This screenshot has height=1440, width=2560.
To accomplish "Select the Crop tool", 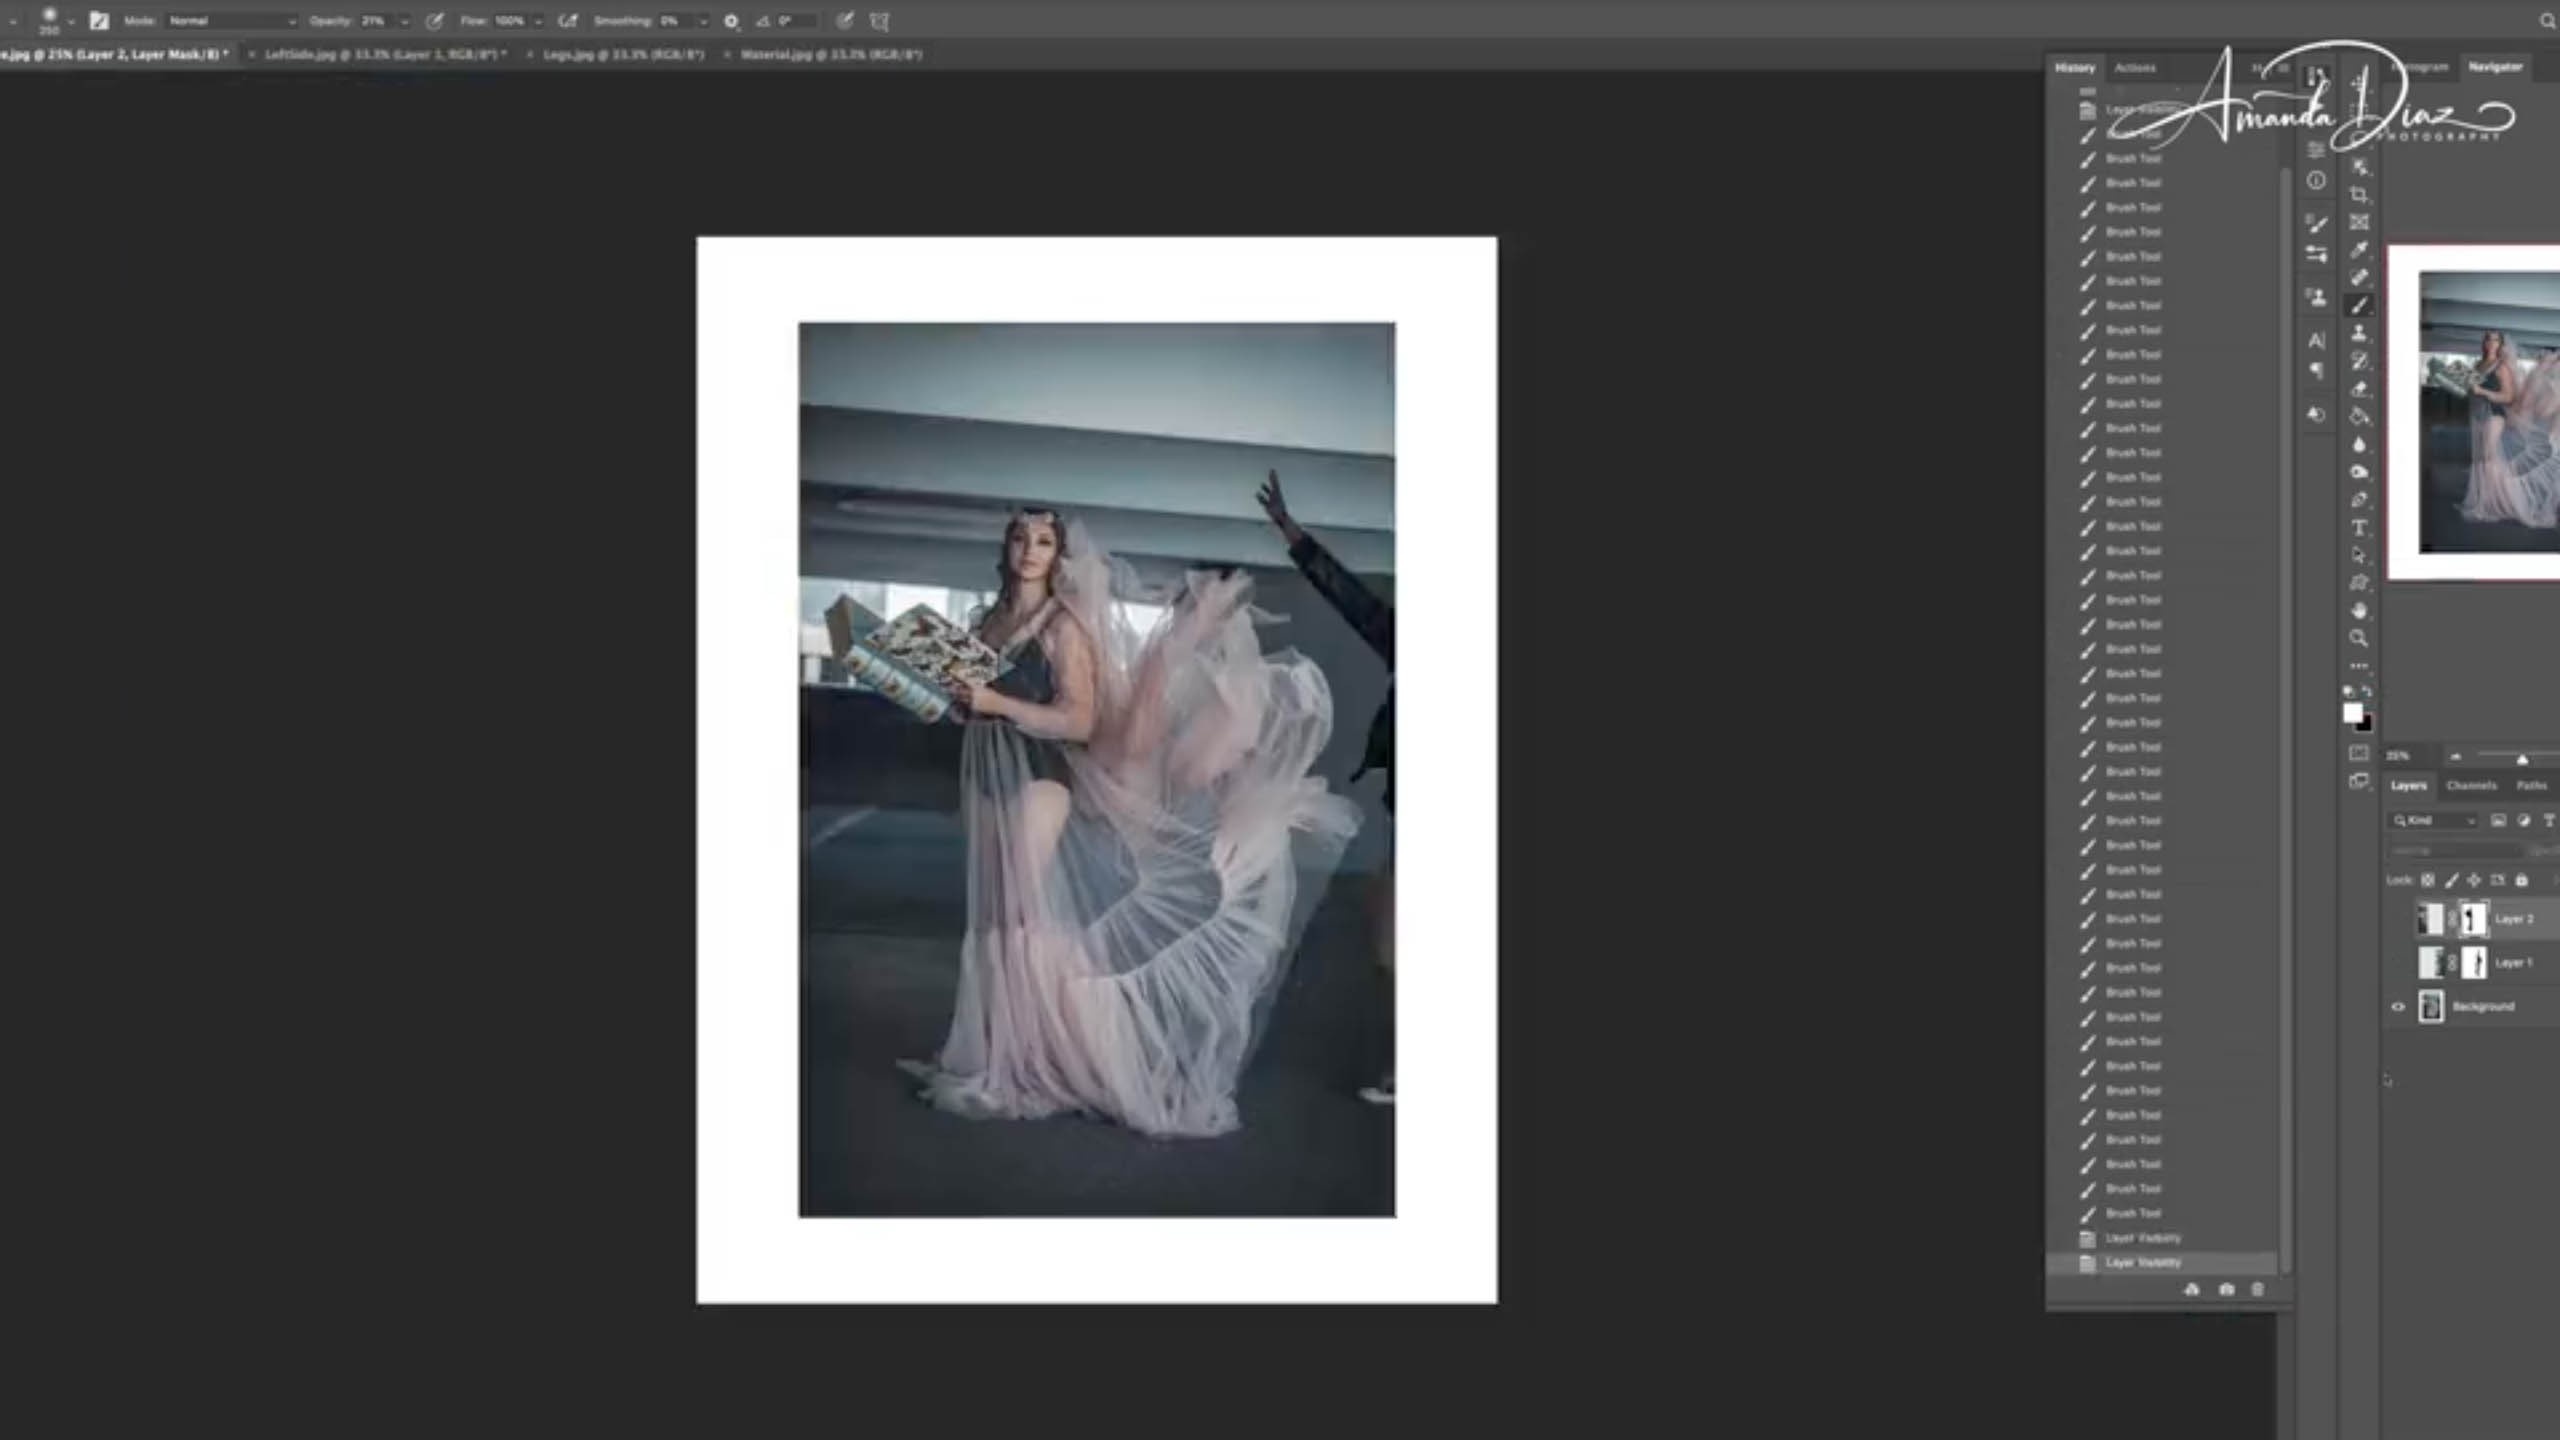I will click(x=2359, y=195).
